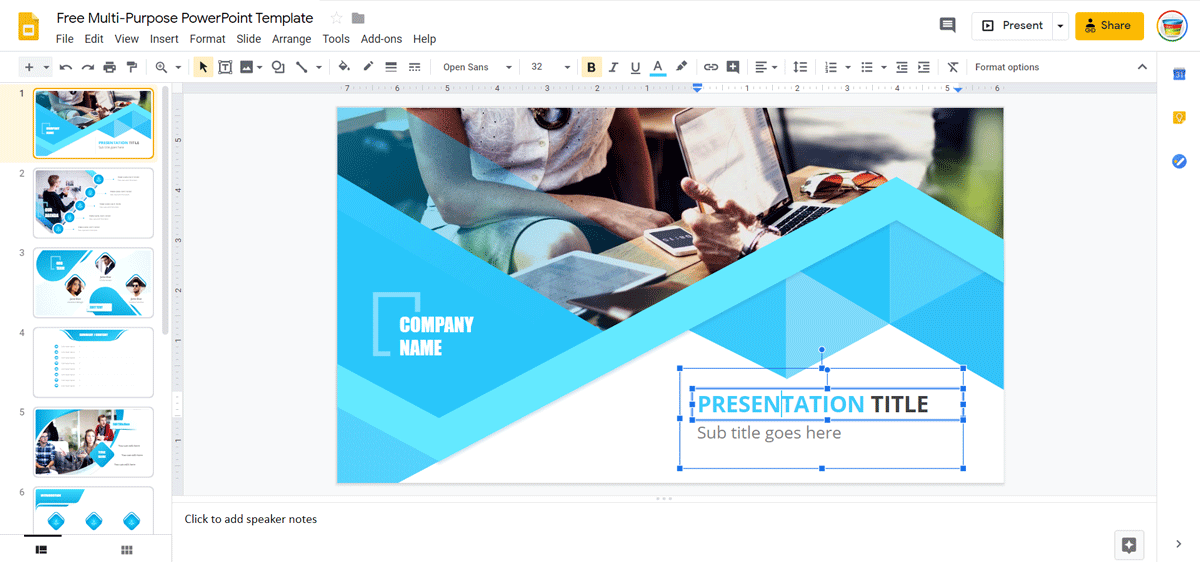Open the Open Sans font dropdown
Image resolution: width=1200 pixels, height=562 pixels.
pyautogui.click(x=477, y=67)
